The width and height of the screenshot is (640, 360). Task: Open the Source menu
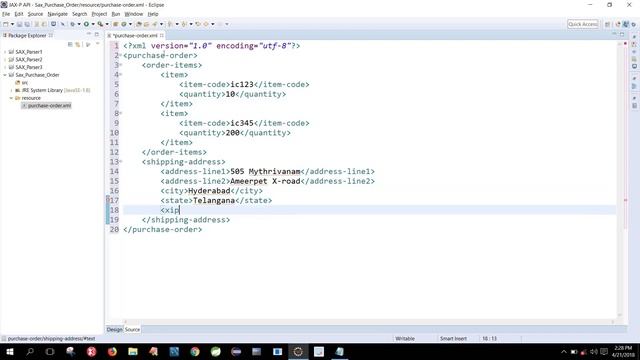click(x=35, y=14)
